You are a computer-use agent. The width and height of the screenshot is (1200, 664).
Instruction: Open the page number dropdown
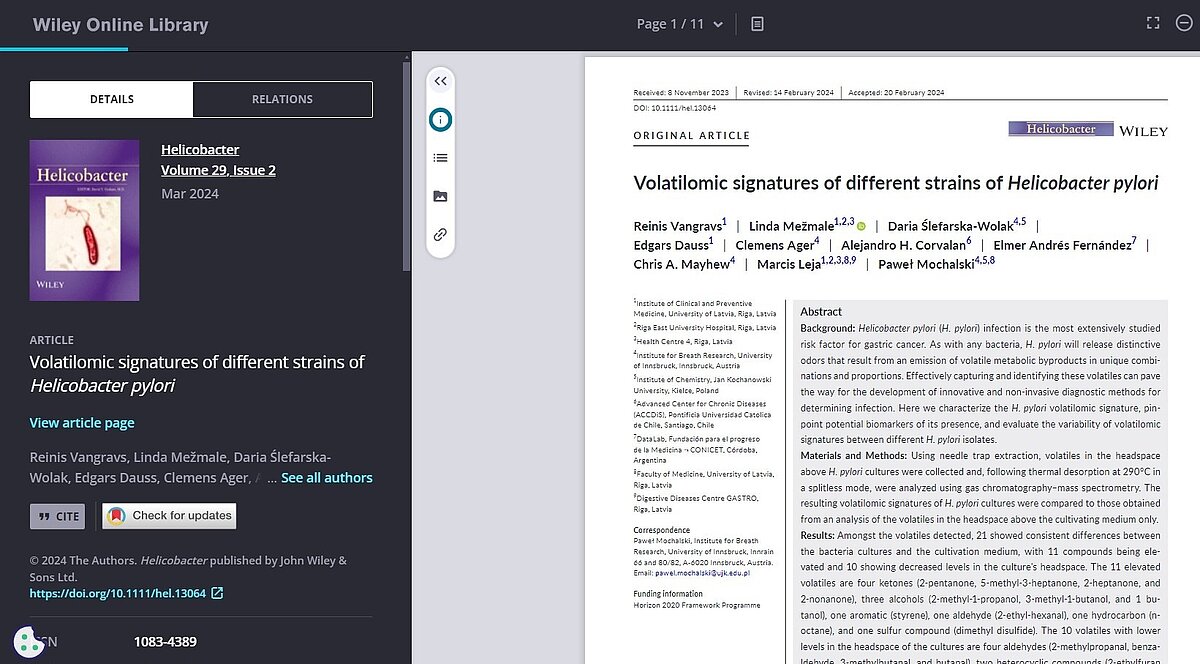click(x=680, y=24)
